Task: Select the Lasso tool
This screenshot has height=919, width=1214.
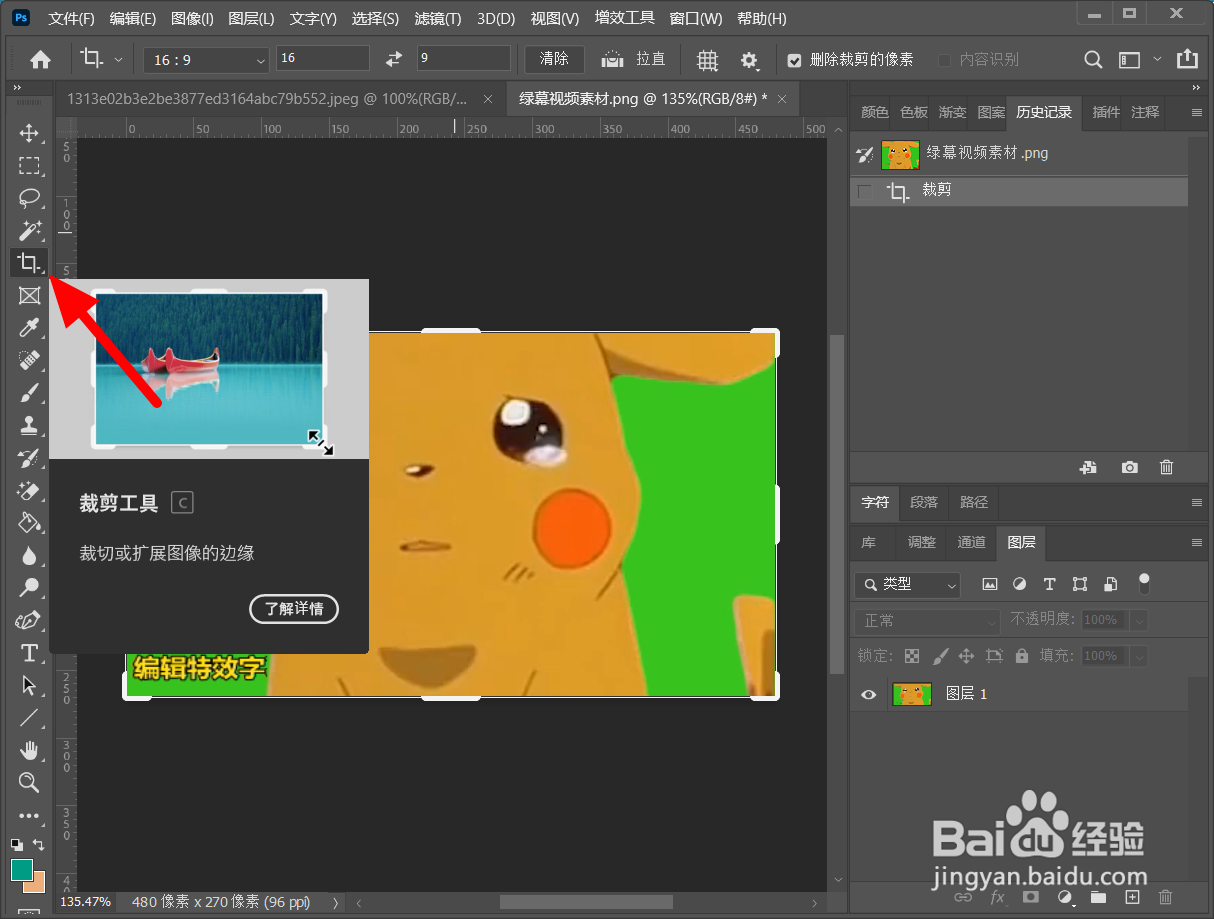Action: (x=29, y=198)
